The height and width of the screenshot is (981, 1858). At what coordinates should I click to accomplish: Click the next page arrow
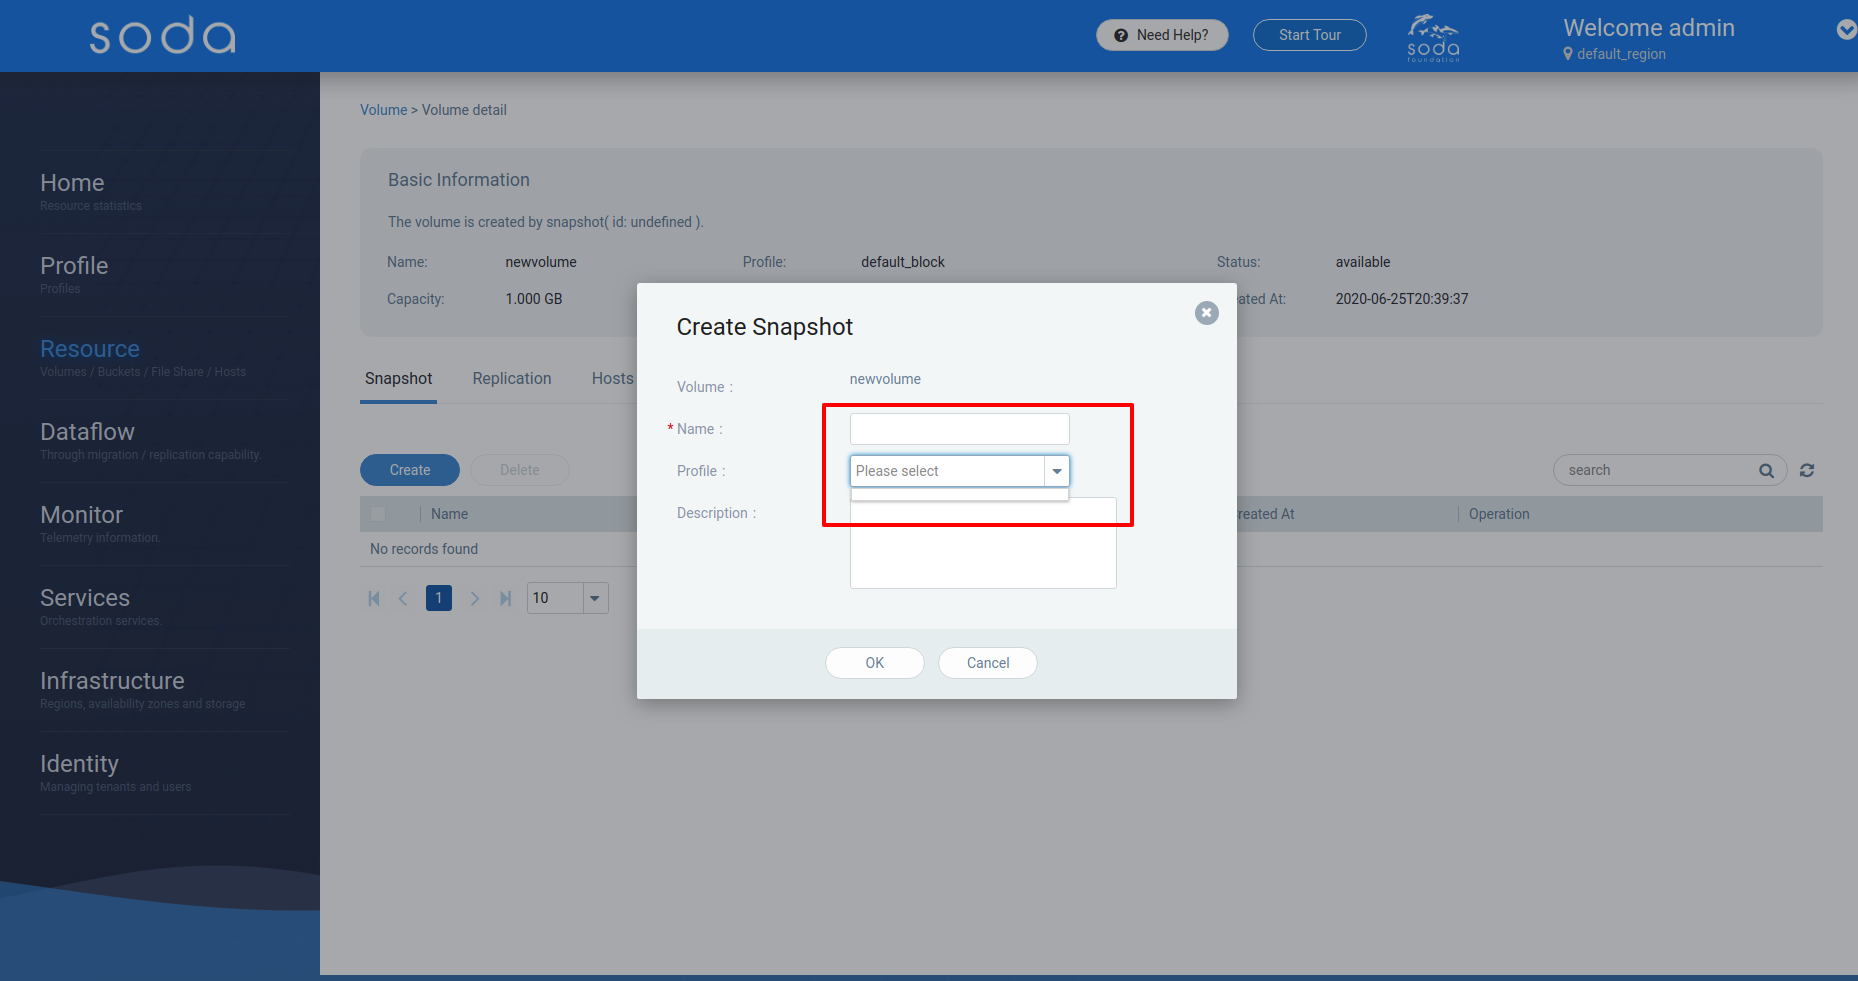click(x=474, y=598)
